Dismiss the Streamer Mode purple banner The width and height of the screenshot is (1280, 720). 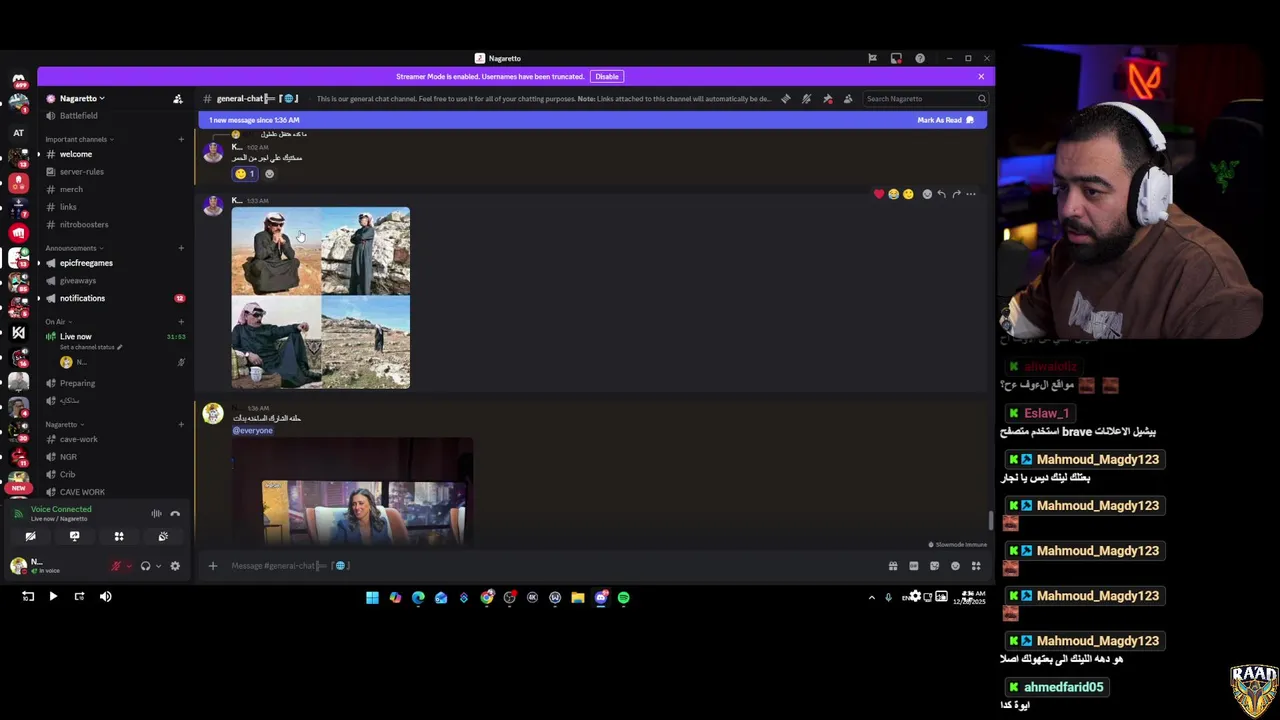click(x=981, y=77)
